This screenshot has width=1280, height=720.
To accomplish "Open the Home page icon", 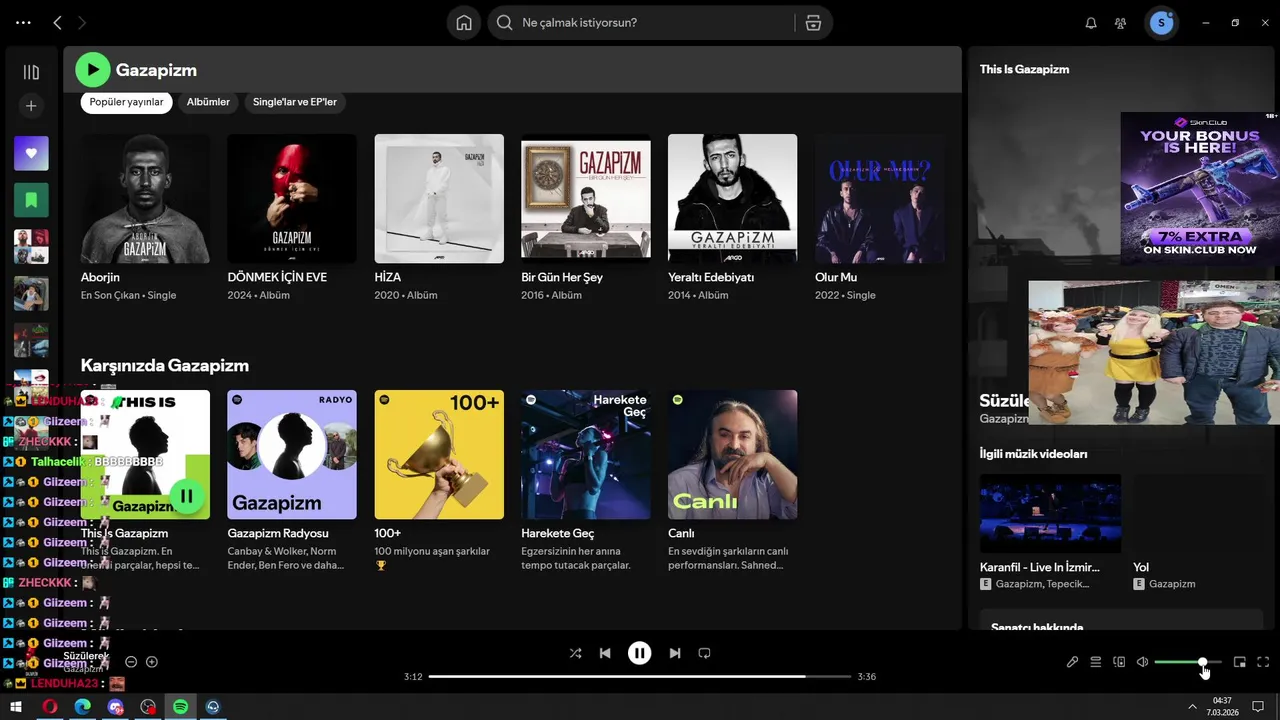I will click(464, 23).
